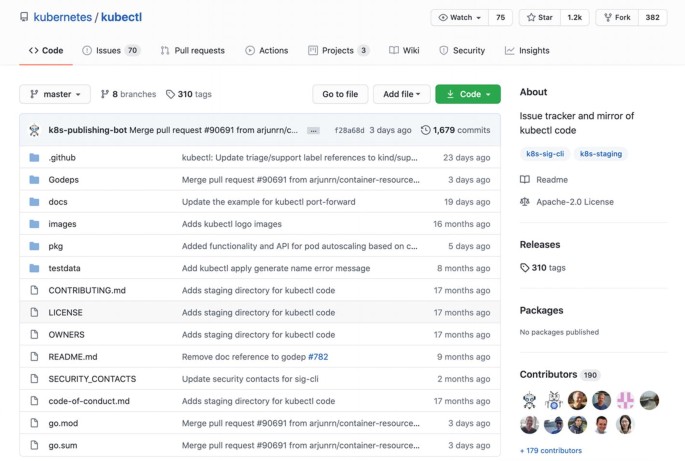Open the 75 watchers count

(501, 17)
